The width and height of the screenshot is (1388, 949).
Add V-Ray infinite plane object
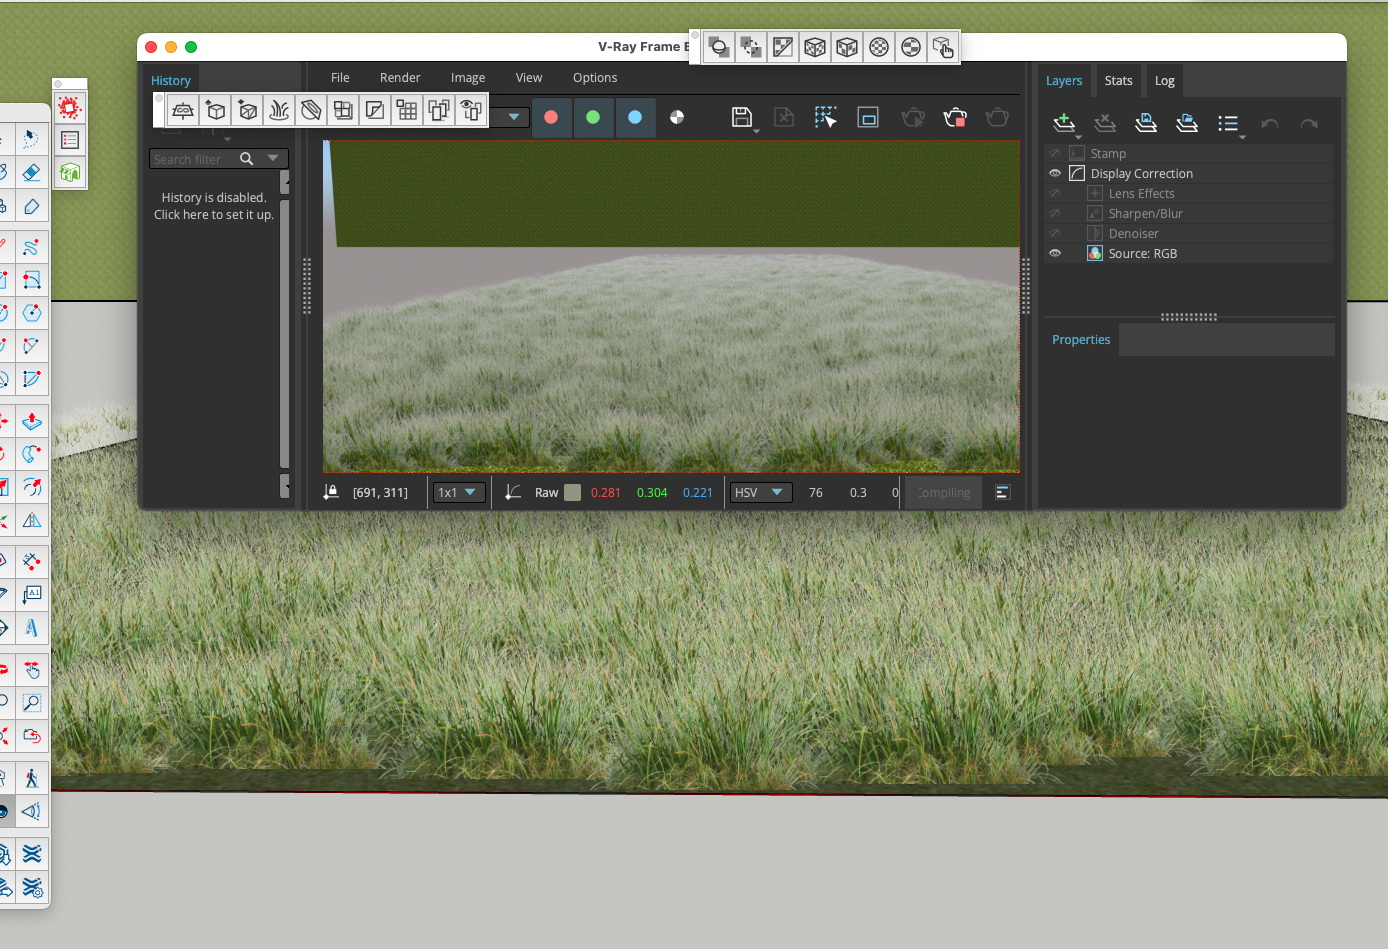(x=183, y=110)
